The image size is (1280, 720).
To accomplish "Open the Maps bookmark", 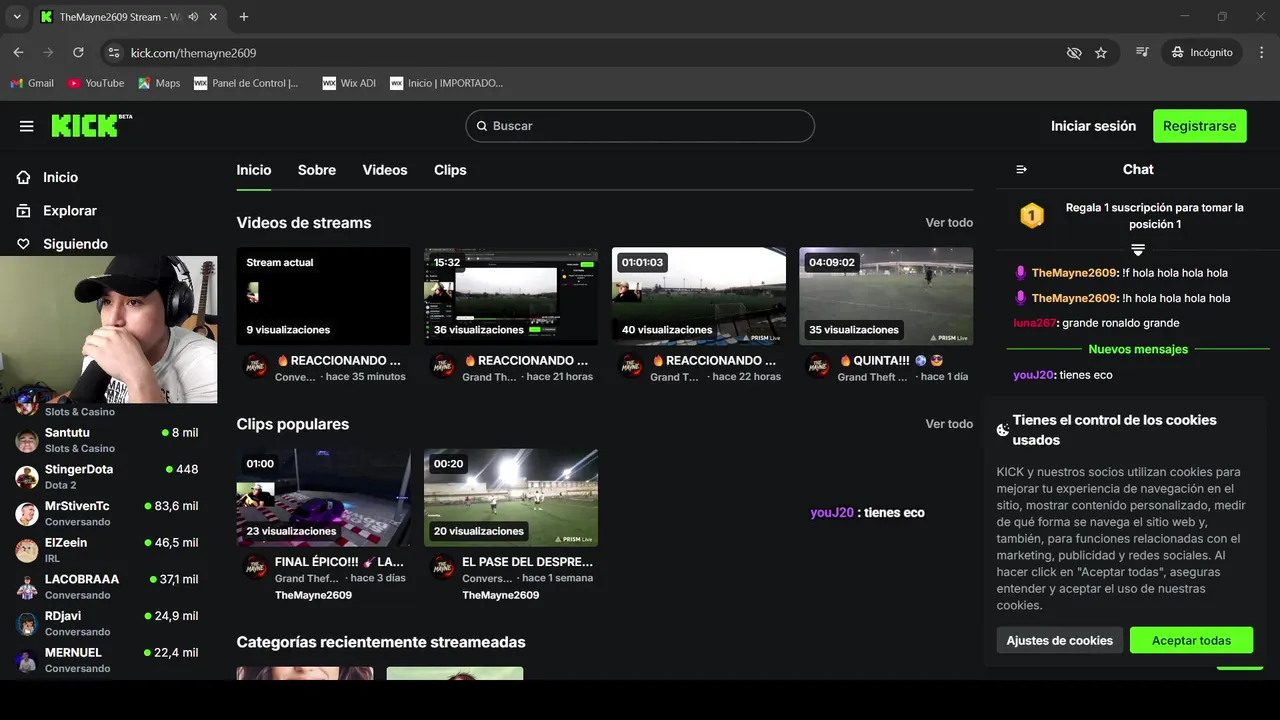I will [x=159, y=83].
